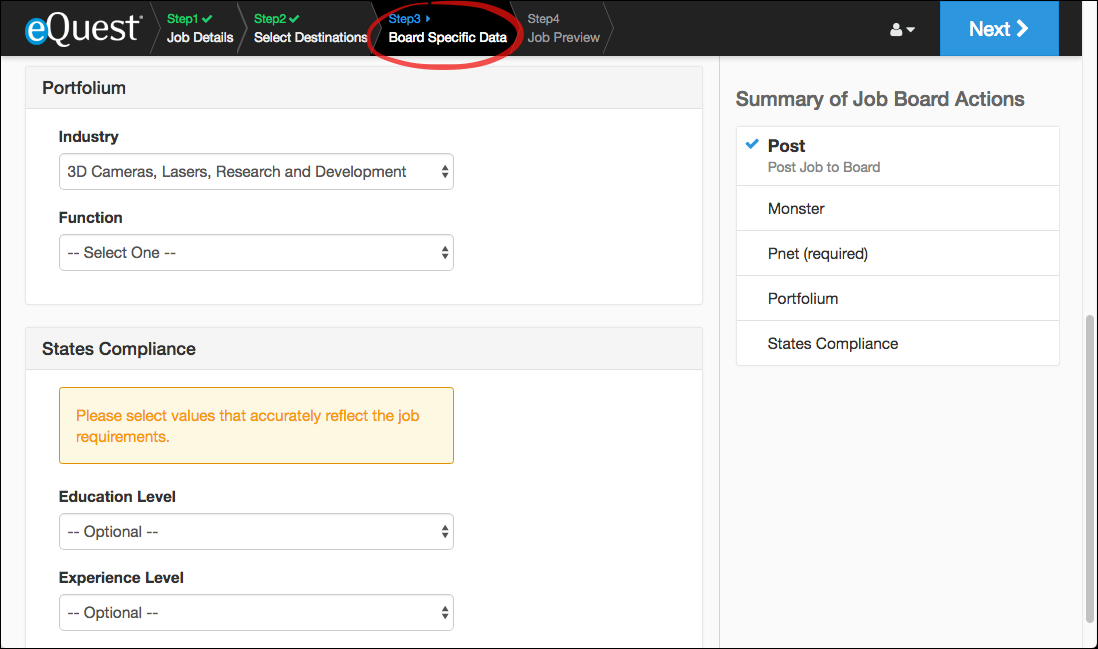Click the green checkmark on Step2
This screenshot has height=649, width=1098.
coord(294,18)
